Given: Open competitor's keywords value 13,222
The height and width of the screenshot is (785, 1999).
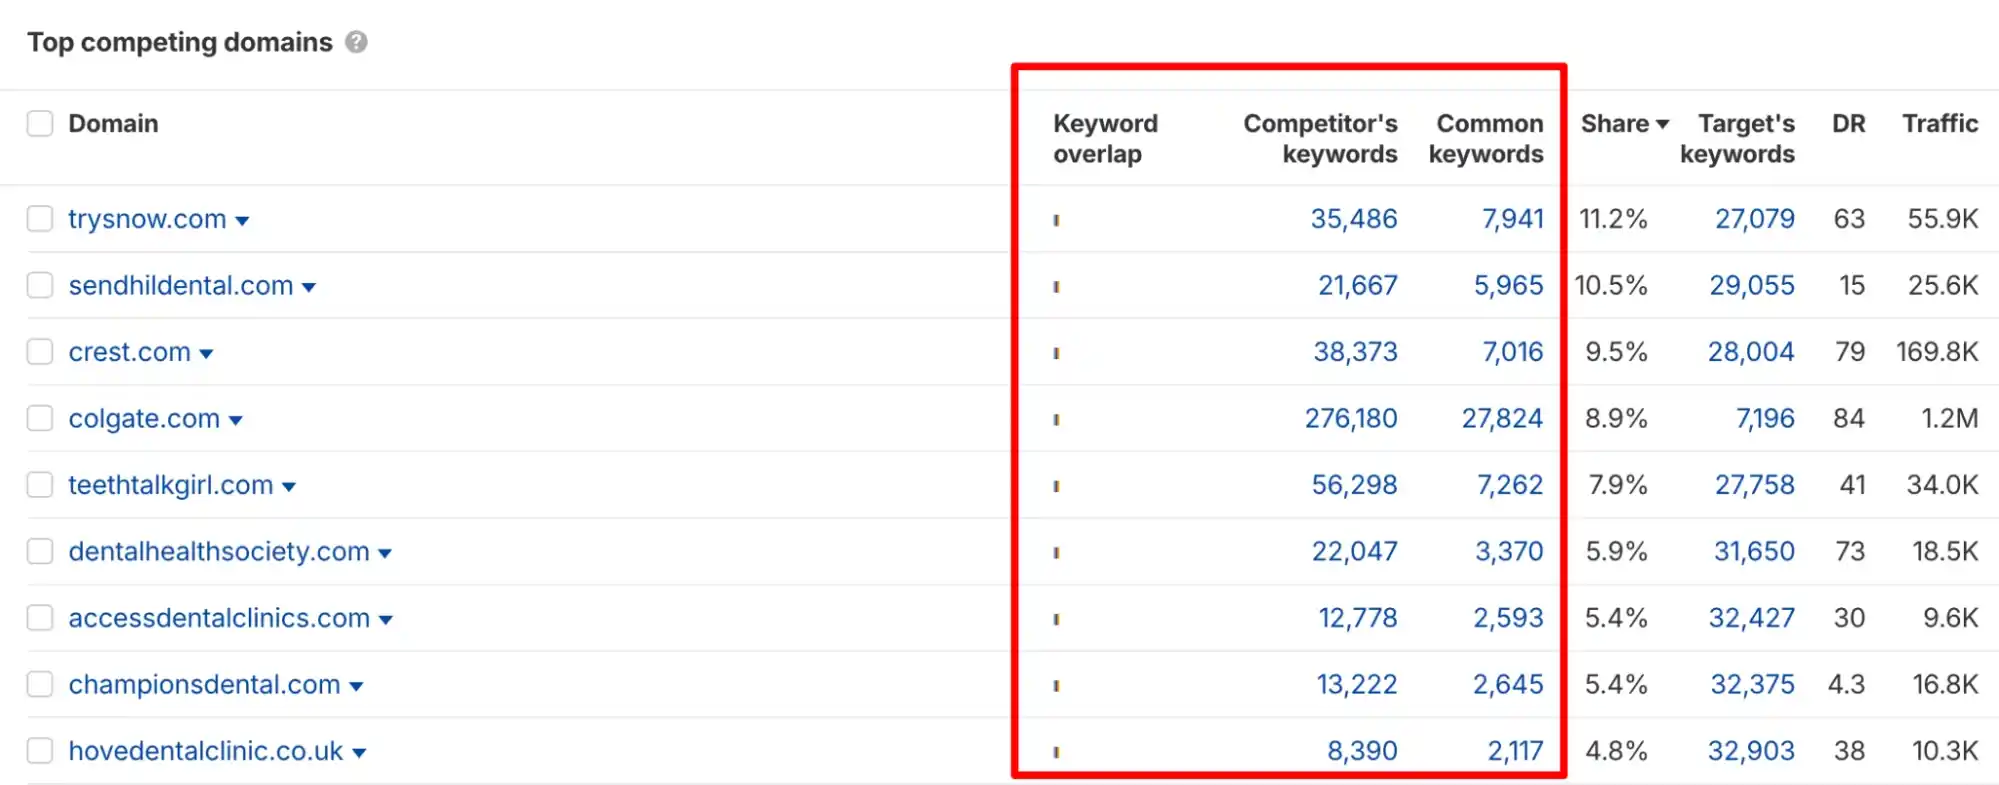Looking at the screenshot, I should (1356, 684).
